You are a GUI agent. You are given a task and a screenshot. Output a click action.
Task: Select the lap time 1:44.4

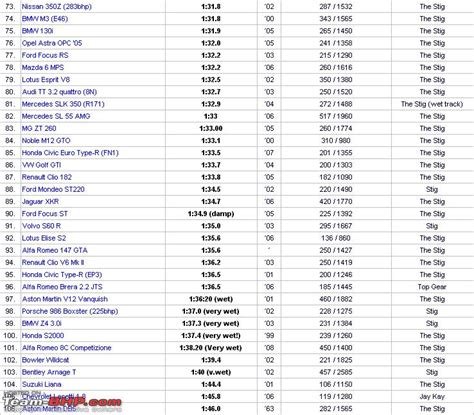click(211, 384)
